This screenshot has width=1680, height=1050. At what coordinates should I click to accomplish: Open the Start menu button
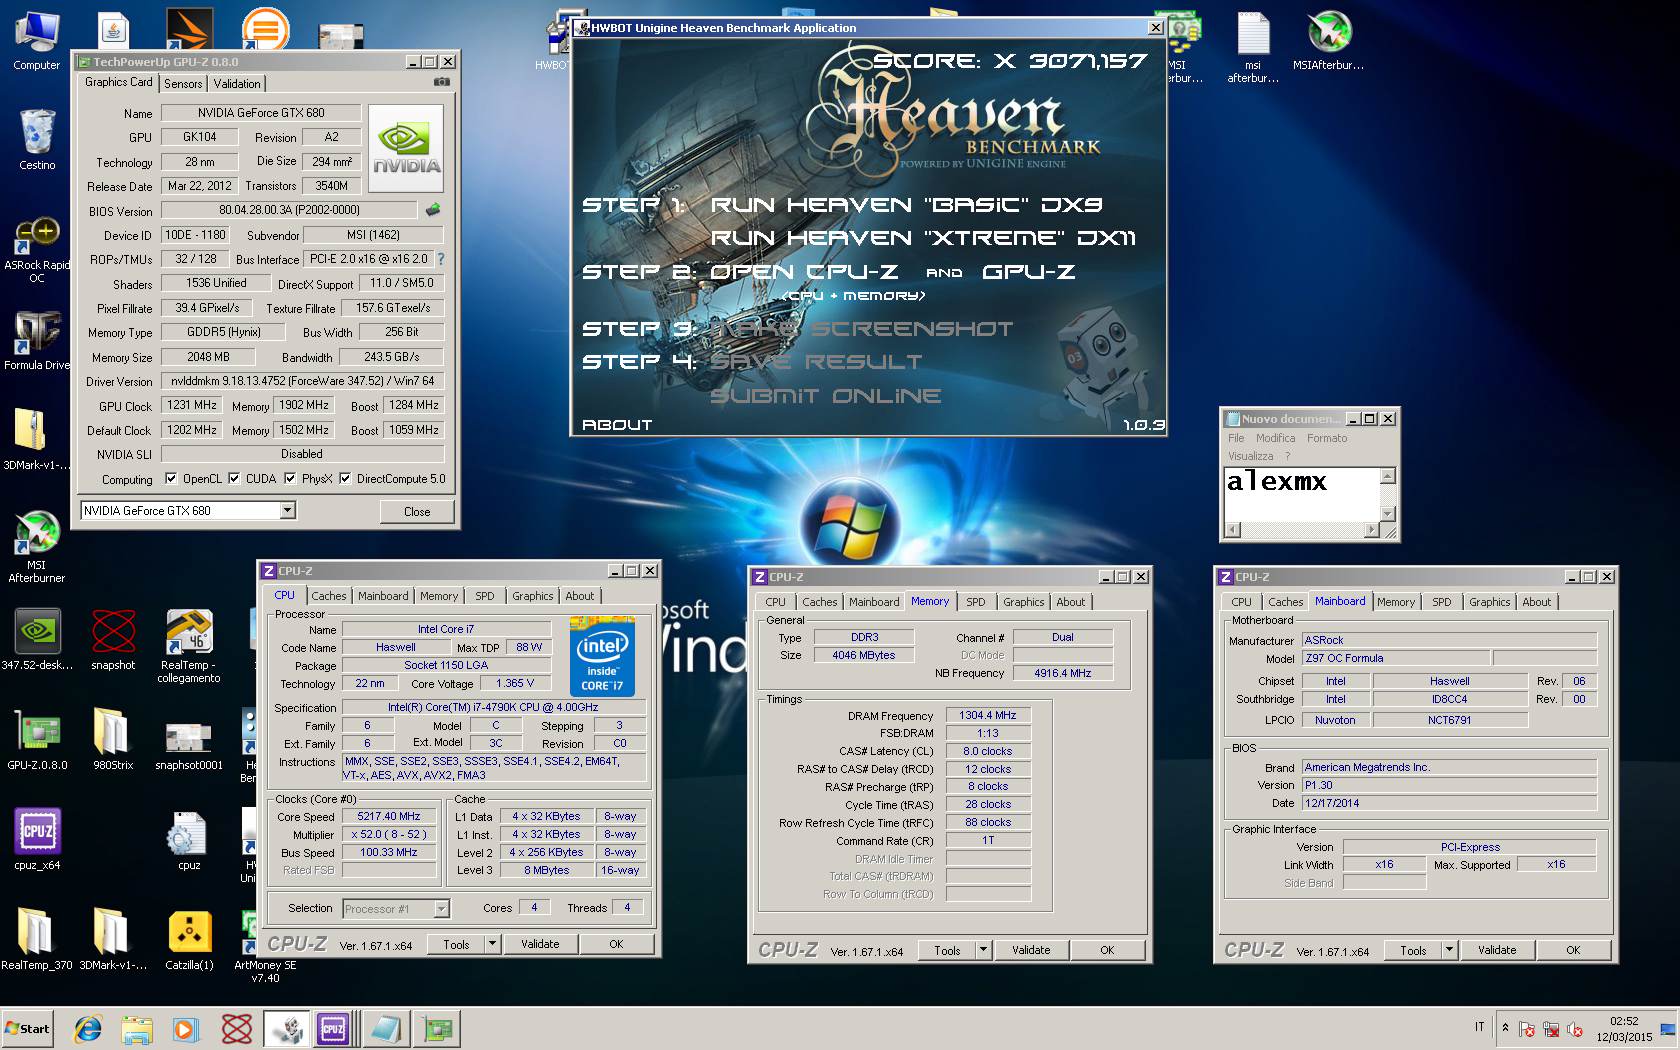[27, 1028]
